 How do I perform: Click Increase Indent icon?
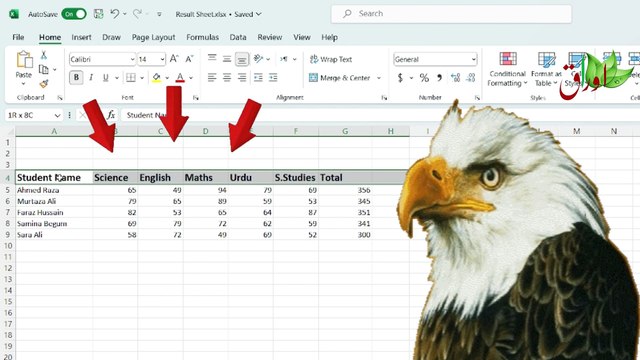coord(273,77)
